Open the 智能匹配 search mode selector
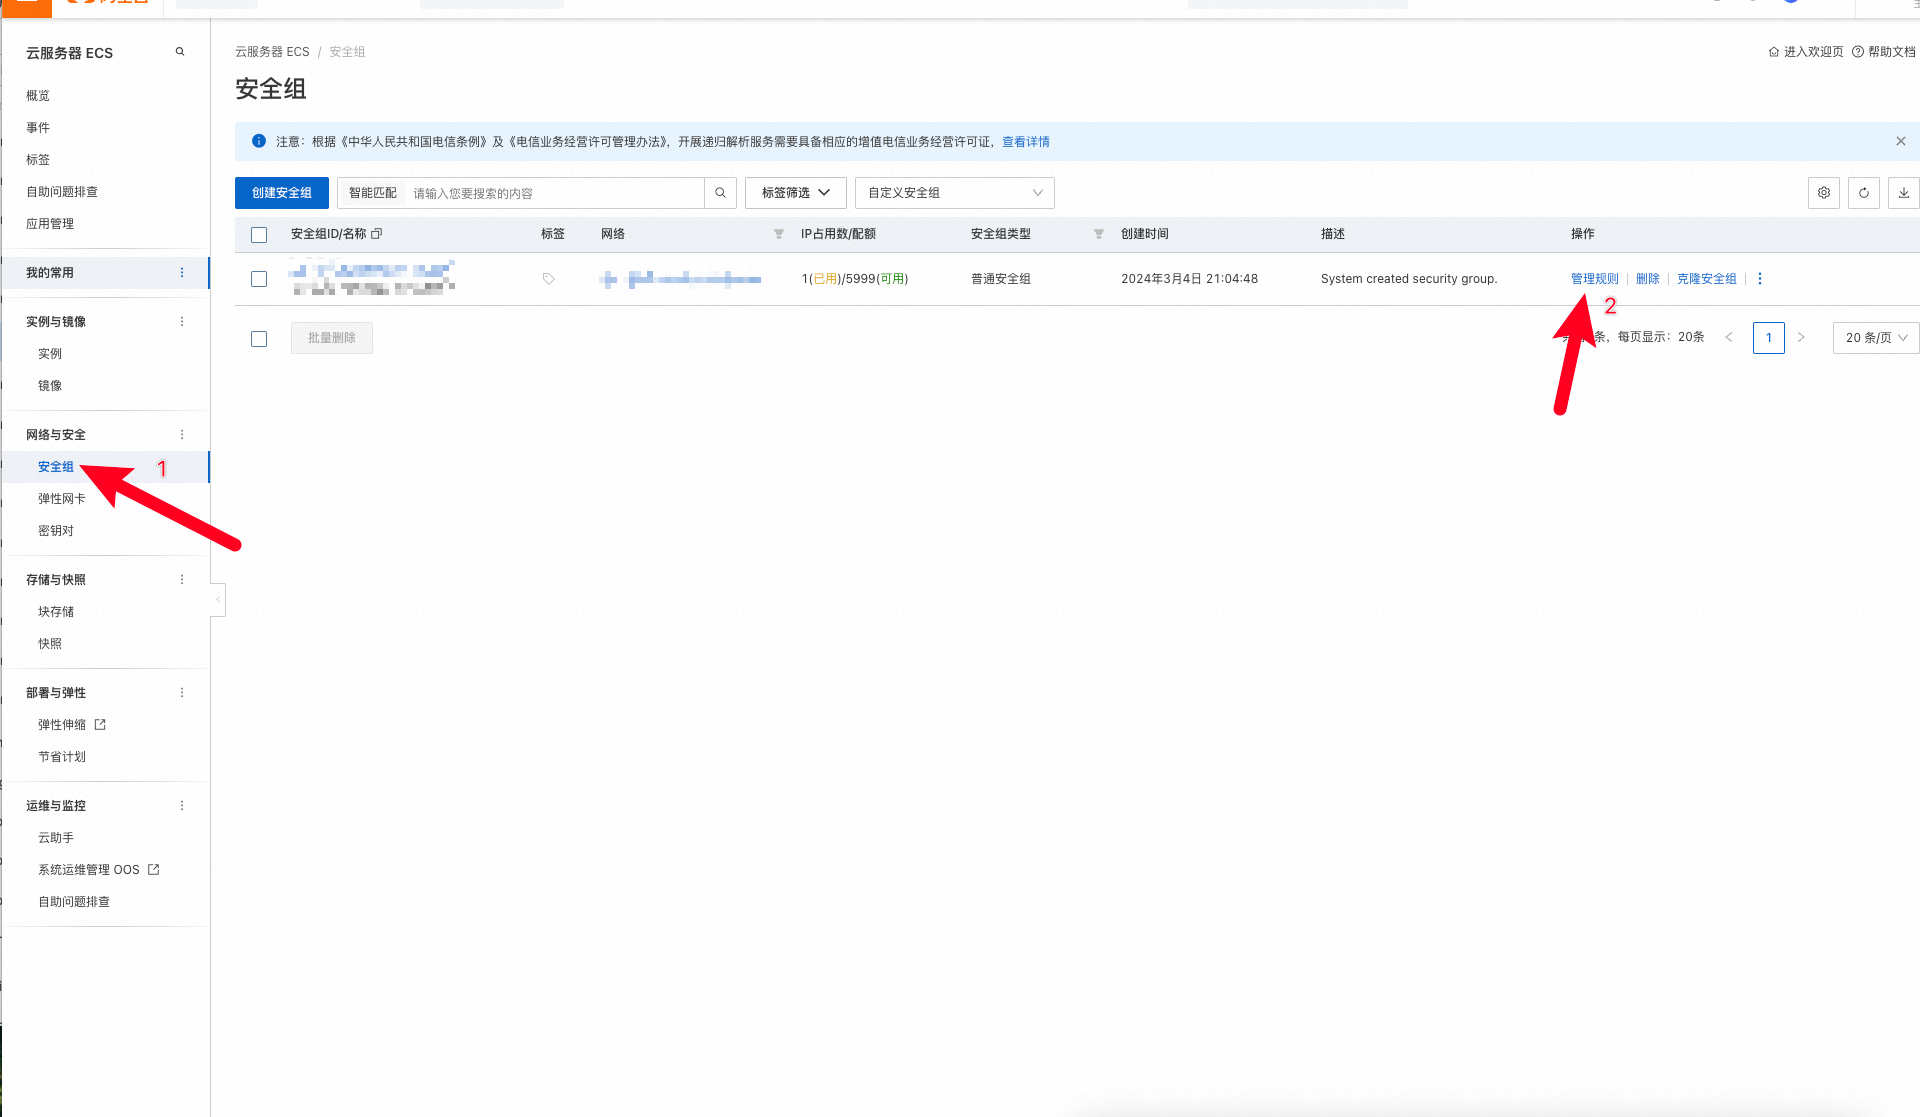Viewport: 1920px width, 1117px height. [x=372, y=193]
